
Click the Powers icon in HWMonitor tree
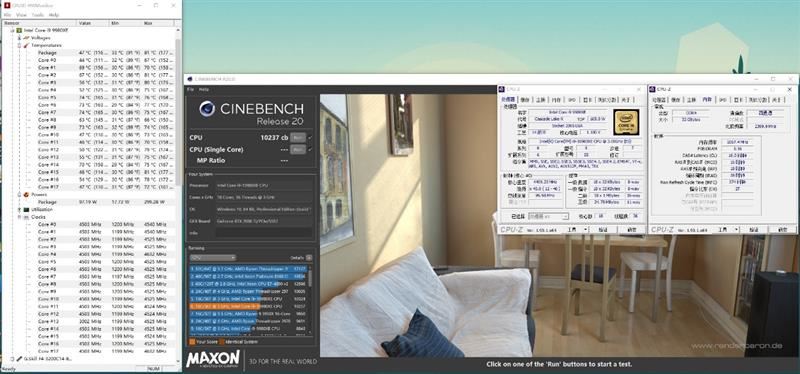26,194
